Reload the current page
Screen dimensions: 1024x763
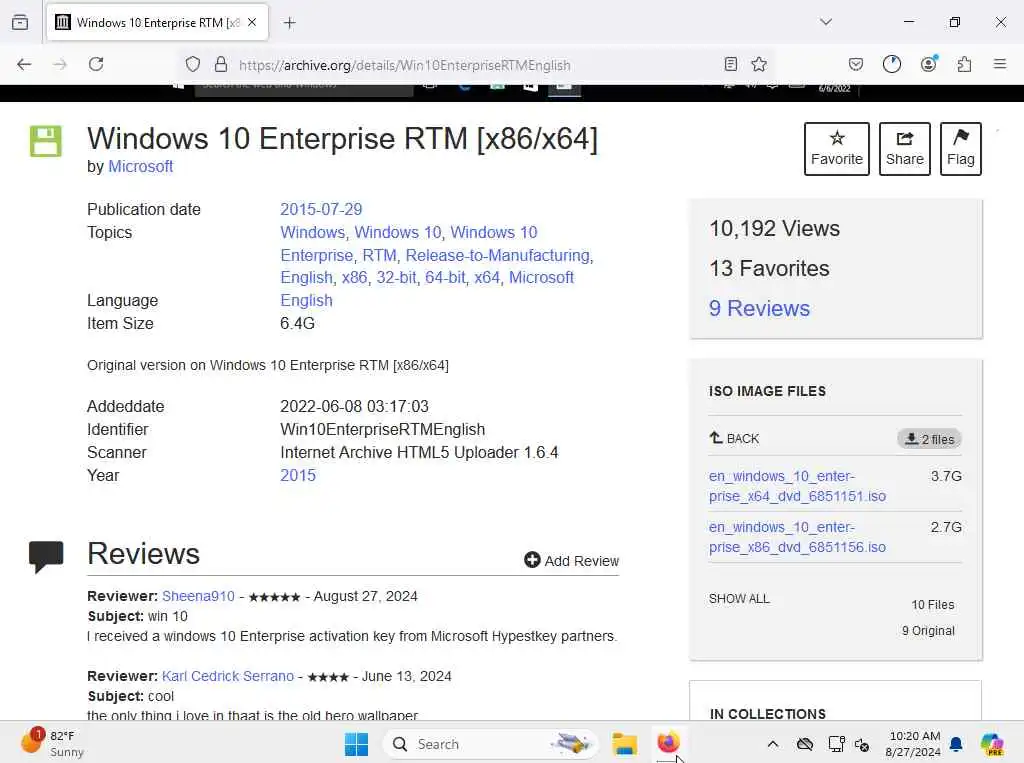coord(96,64)
